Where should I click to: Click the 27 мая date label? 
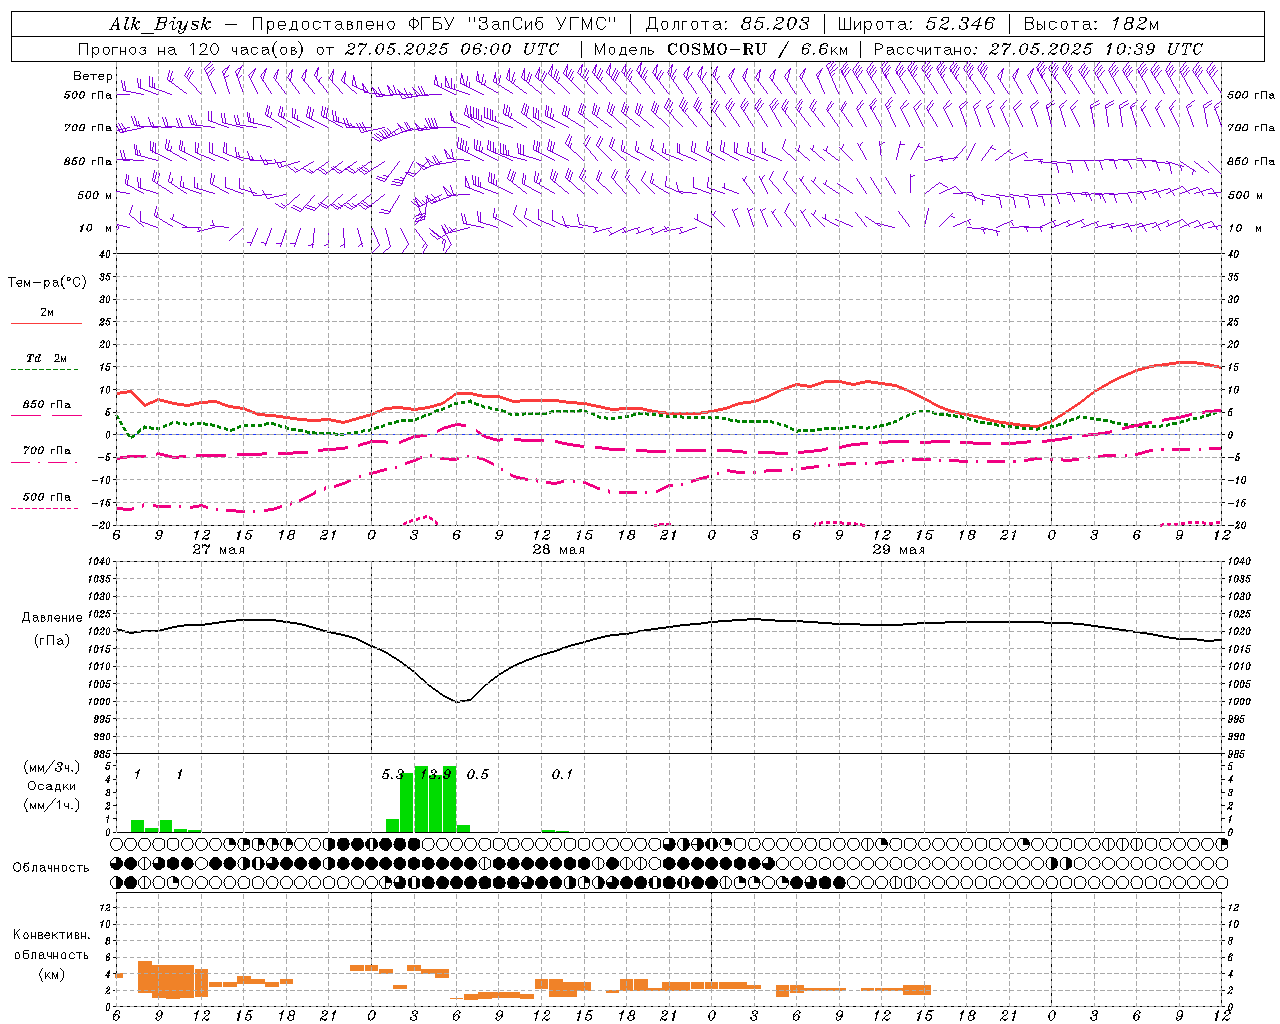219,550
